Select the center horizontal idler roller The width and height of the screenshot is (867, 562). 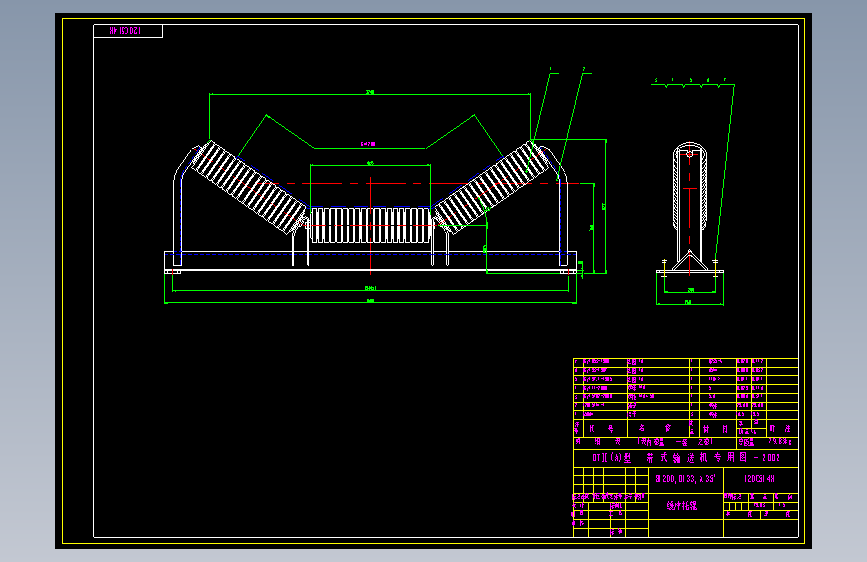click(370, 225)
